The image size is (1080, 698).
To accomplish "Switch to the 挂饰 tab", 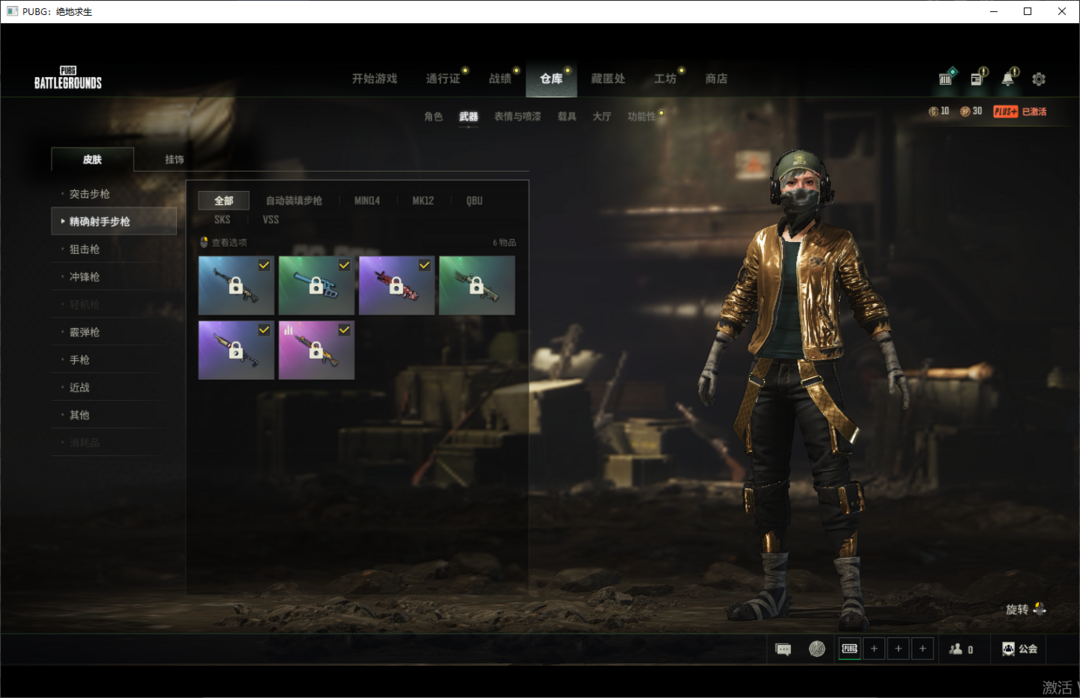I will 174,159.
